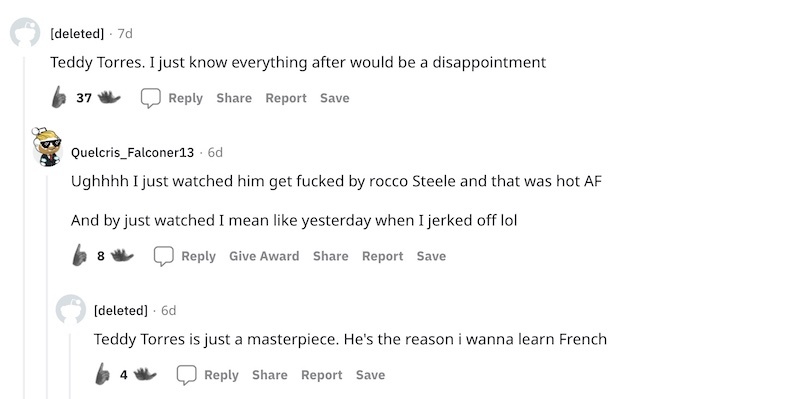Report Quelcris_Falconer13's comment

382,256
